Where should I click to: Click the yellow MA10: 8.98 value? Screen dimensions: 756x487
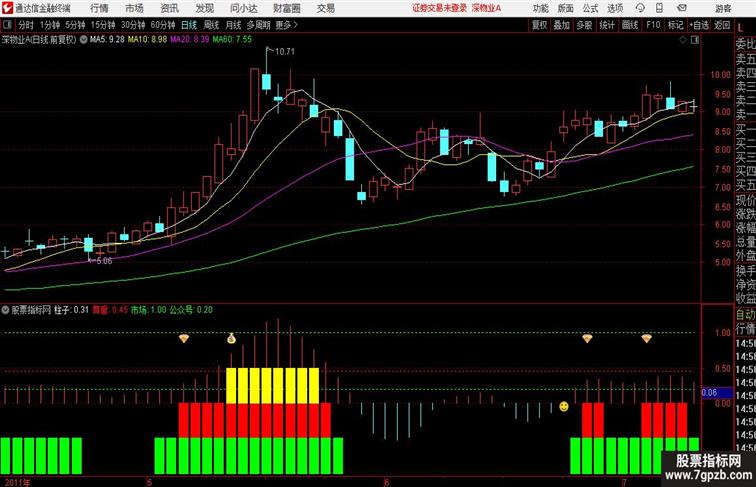coord(148,40)
